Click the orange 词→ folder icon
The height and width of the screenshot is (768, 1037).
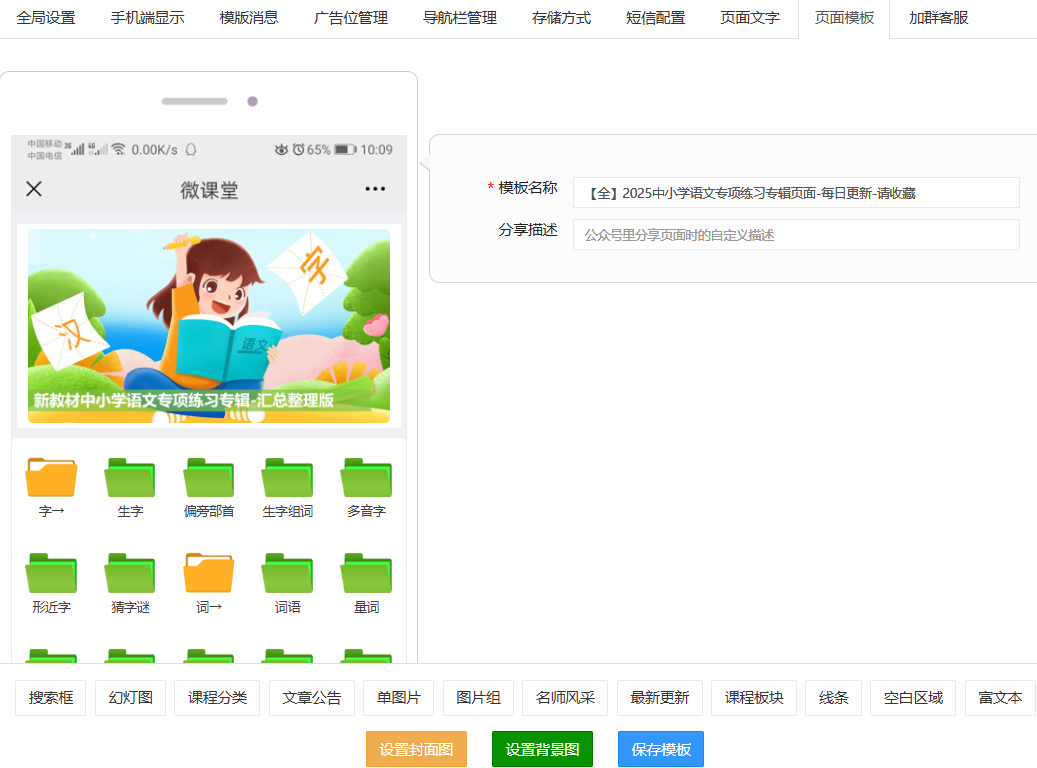pyautogui.click(x=208, y=574)
